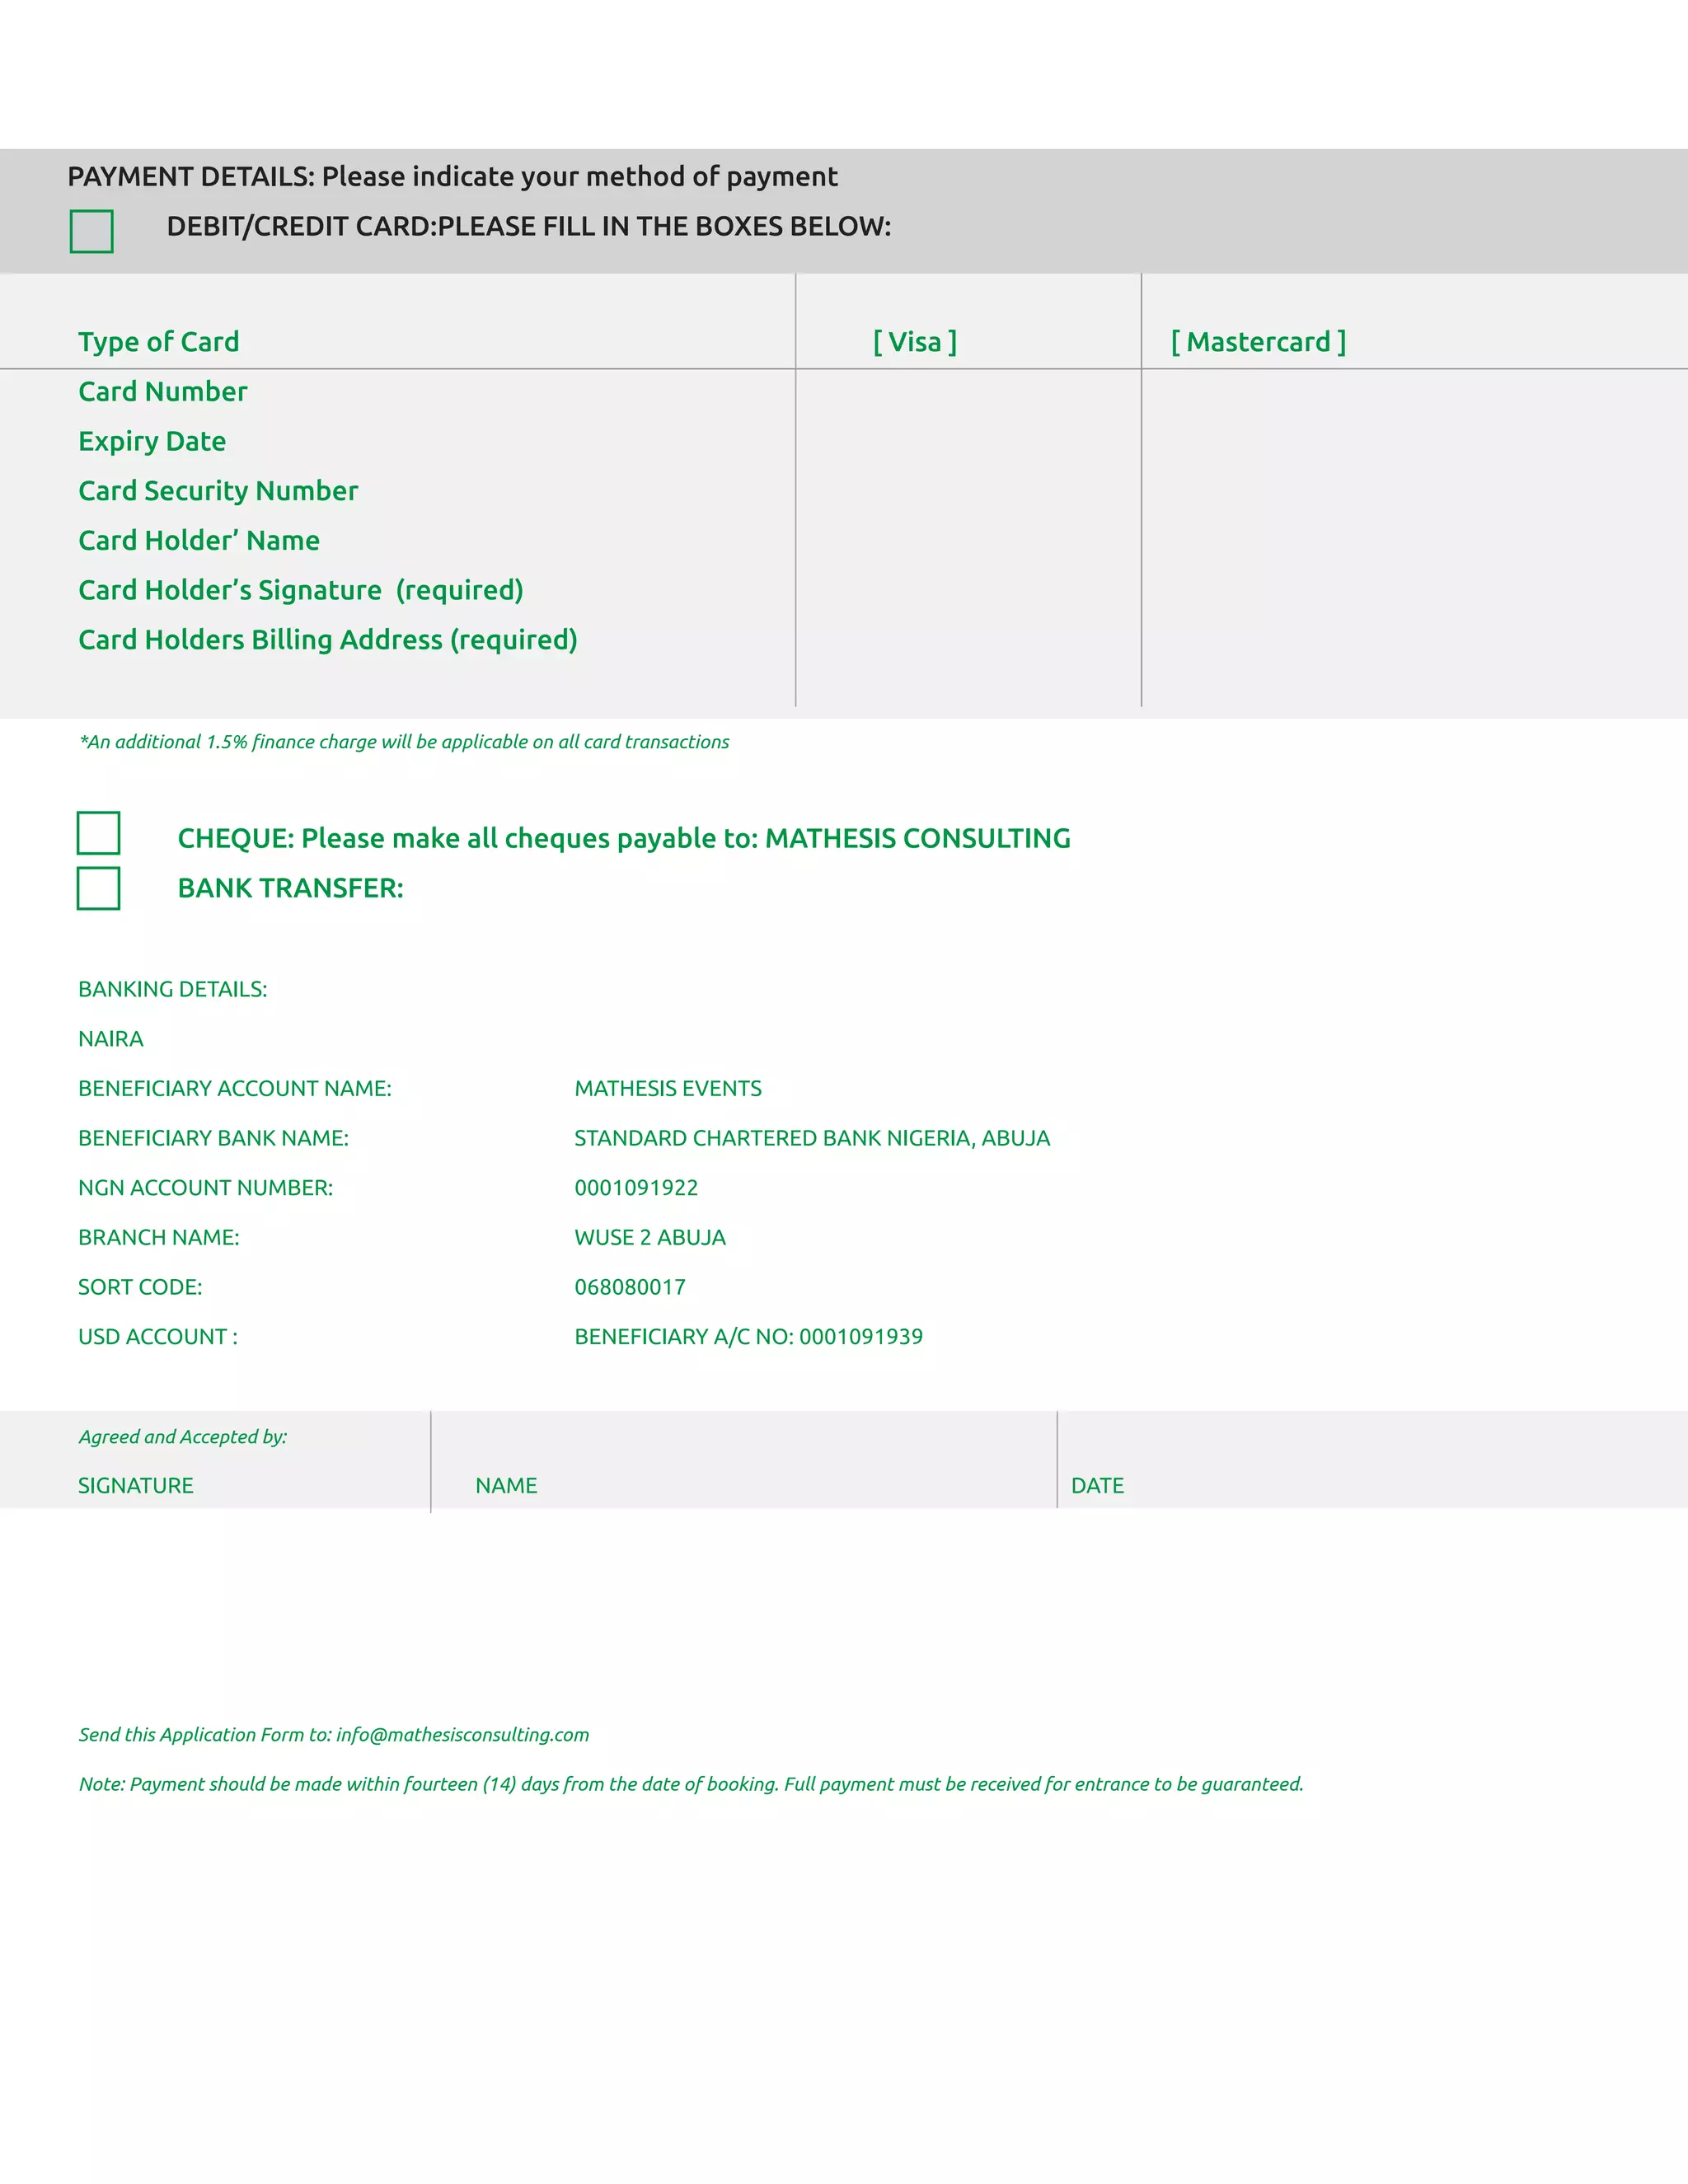Screen dimensions: 1688x2184
Task: Choose the [ Visa ] card option
Action: click(x=914, y=342)
